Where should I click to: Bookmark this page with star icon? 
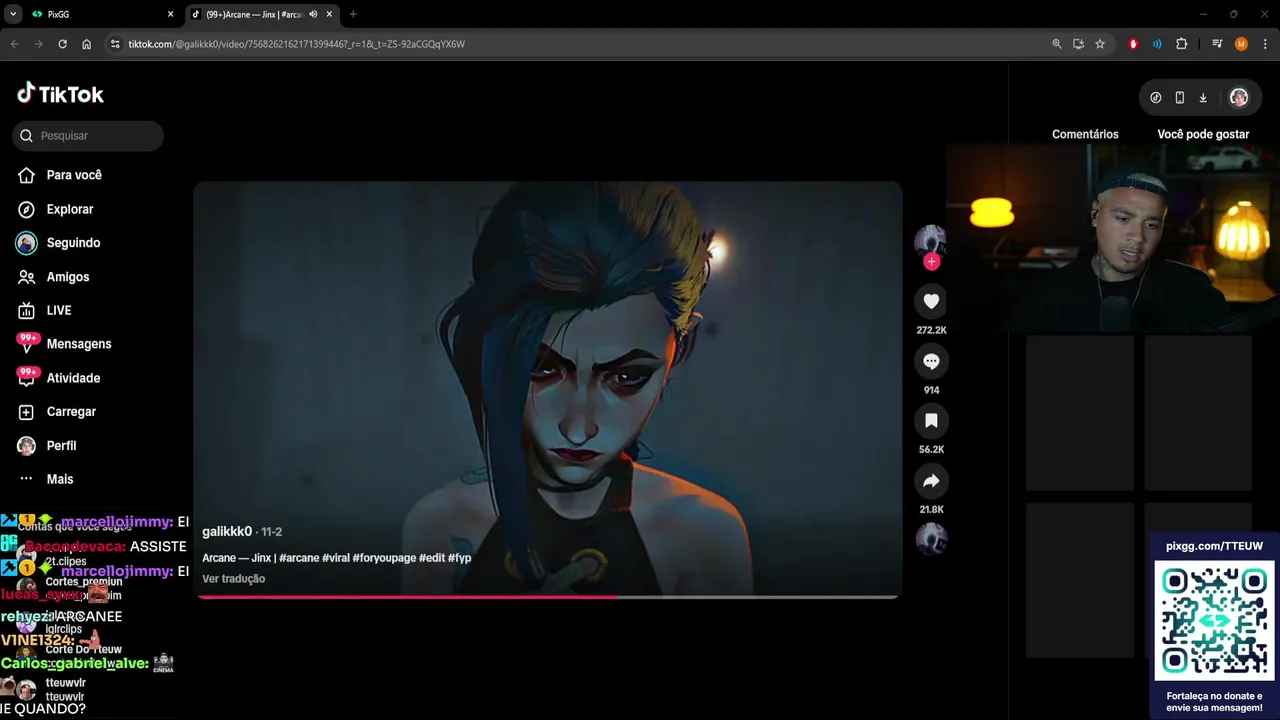click(x=1100, y=44)
